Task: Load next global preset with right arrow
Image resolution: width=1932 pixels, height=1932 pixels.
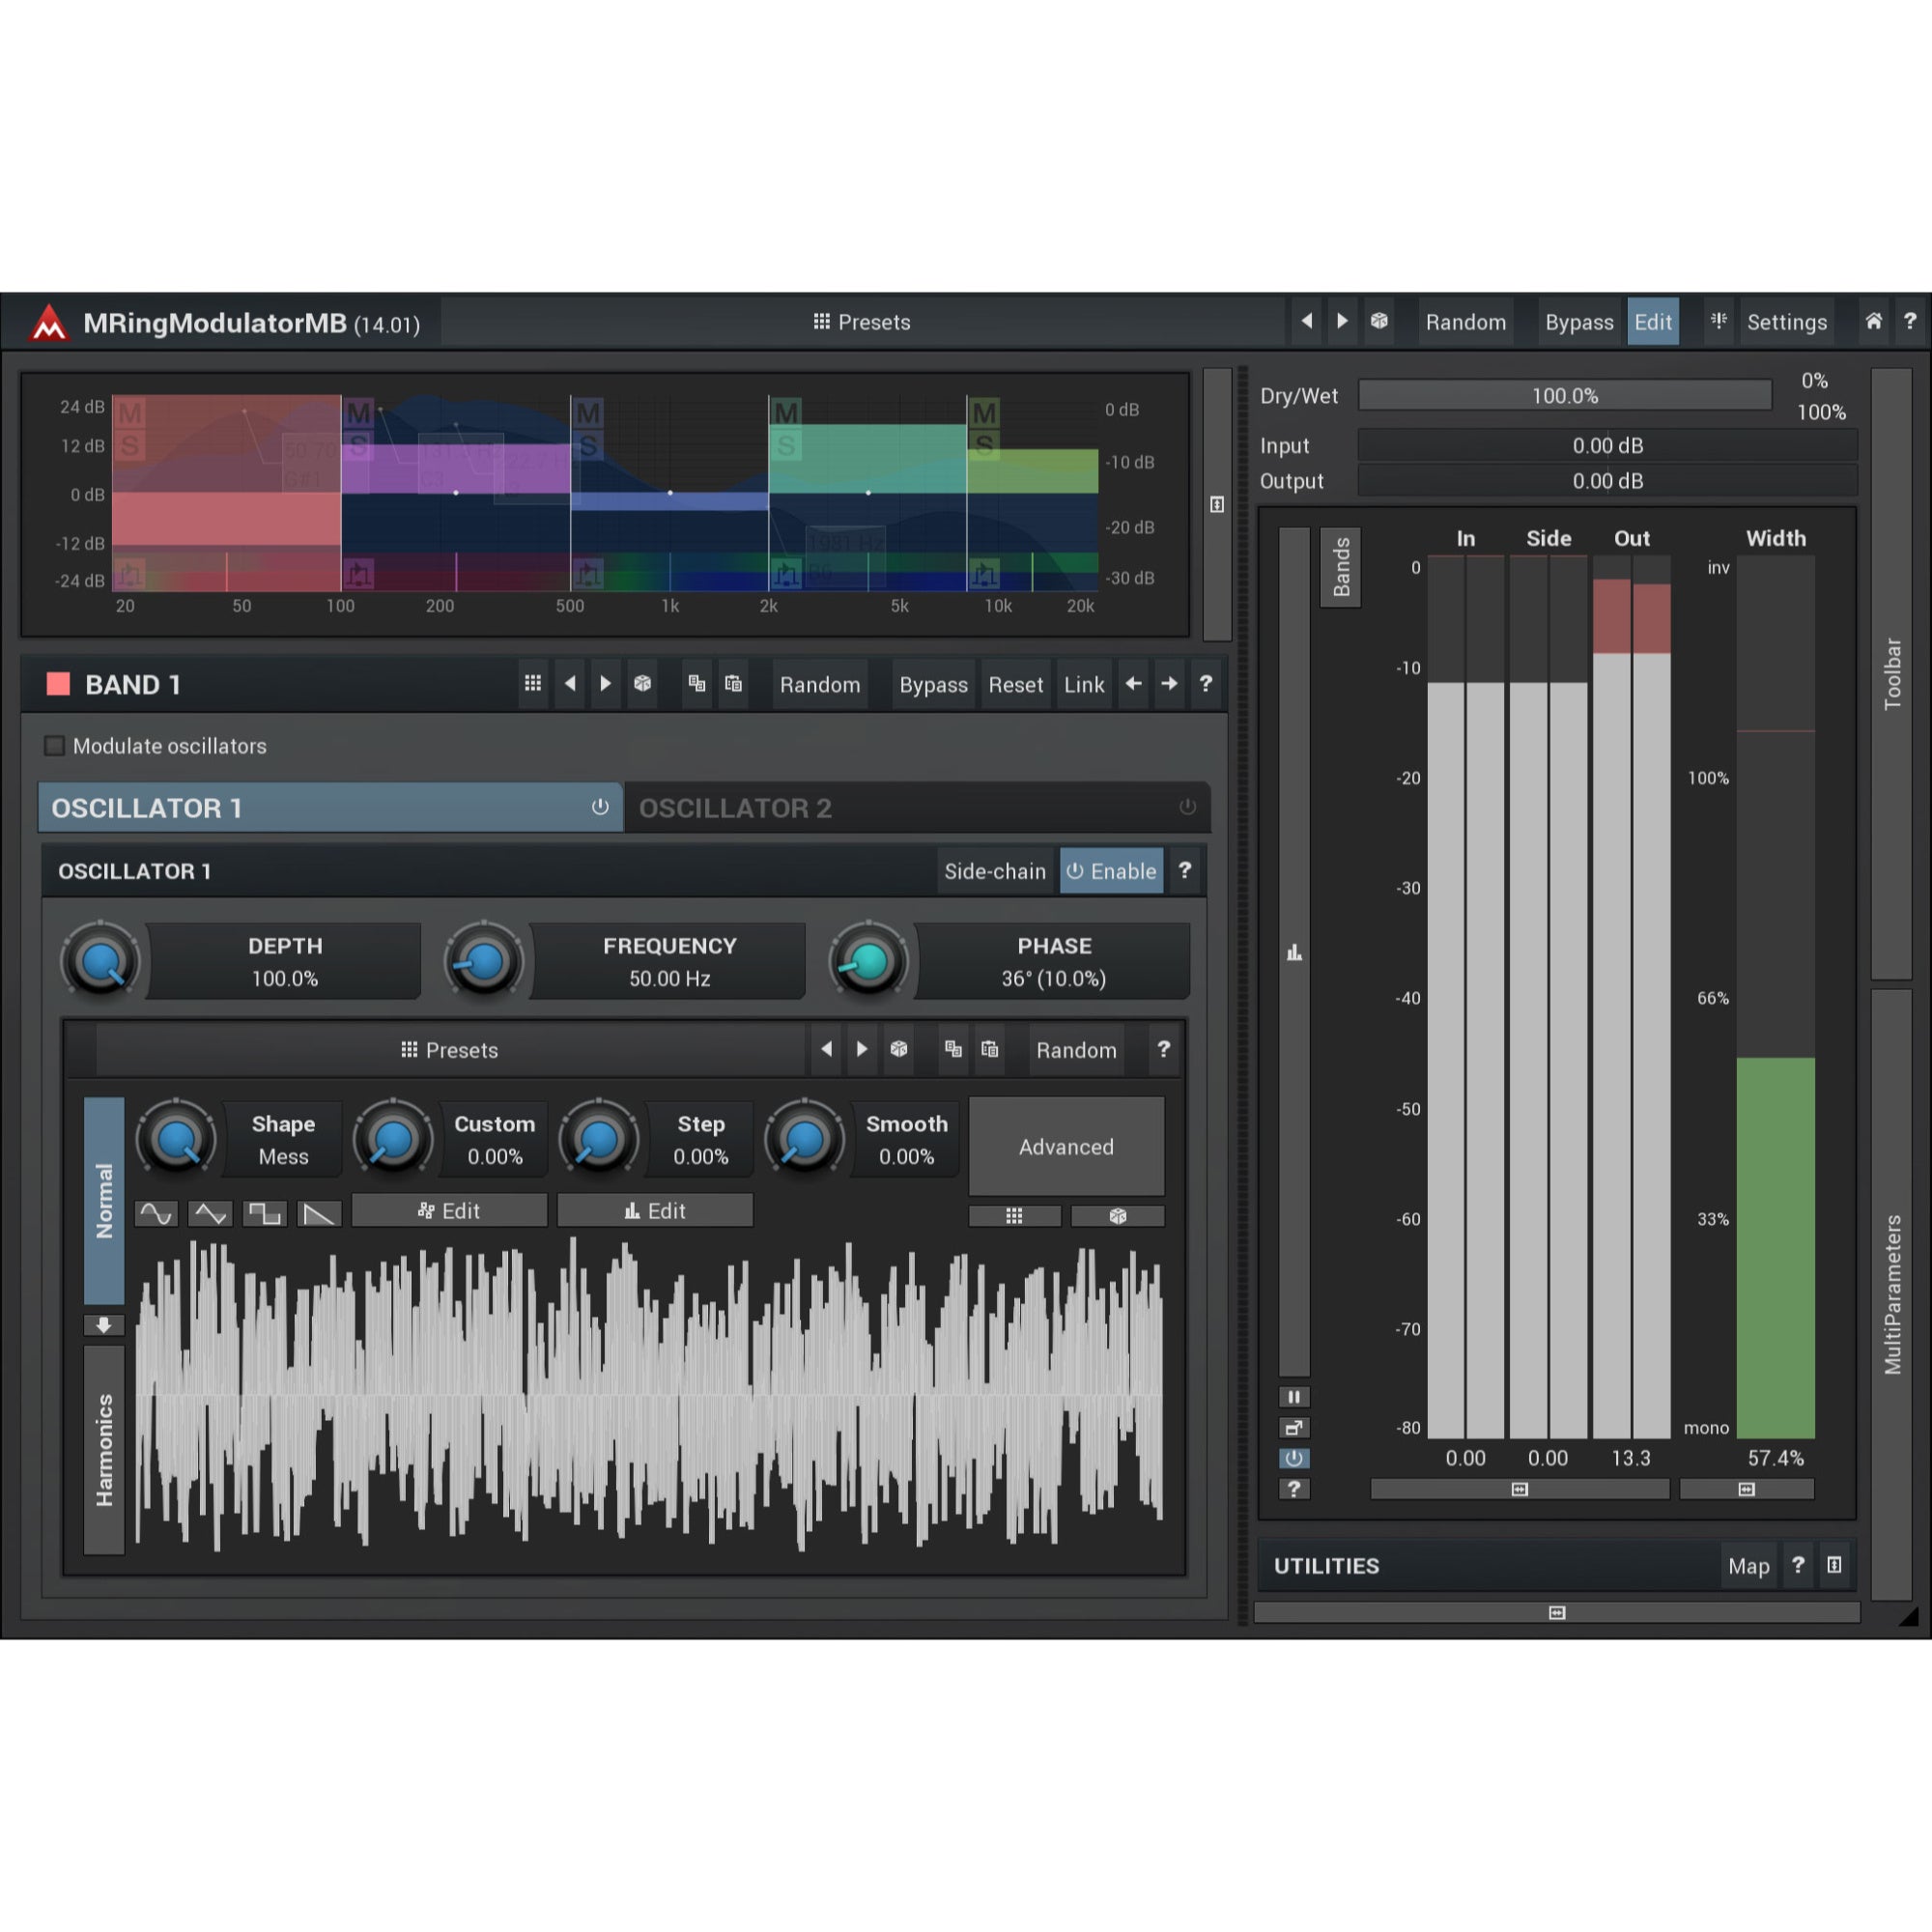Action: click(x=1342, y=321)
